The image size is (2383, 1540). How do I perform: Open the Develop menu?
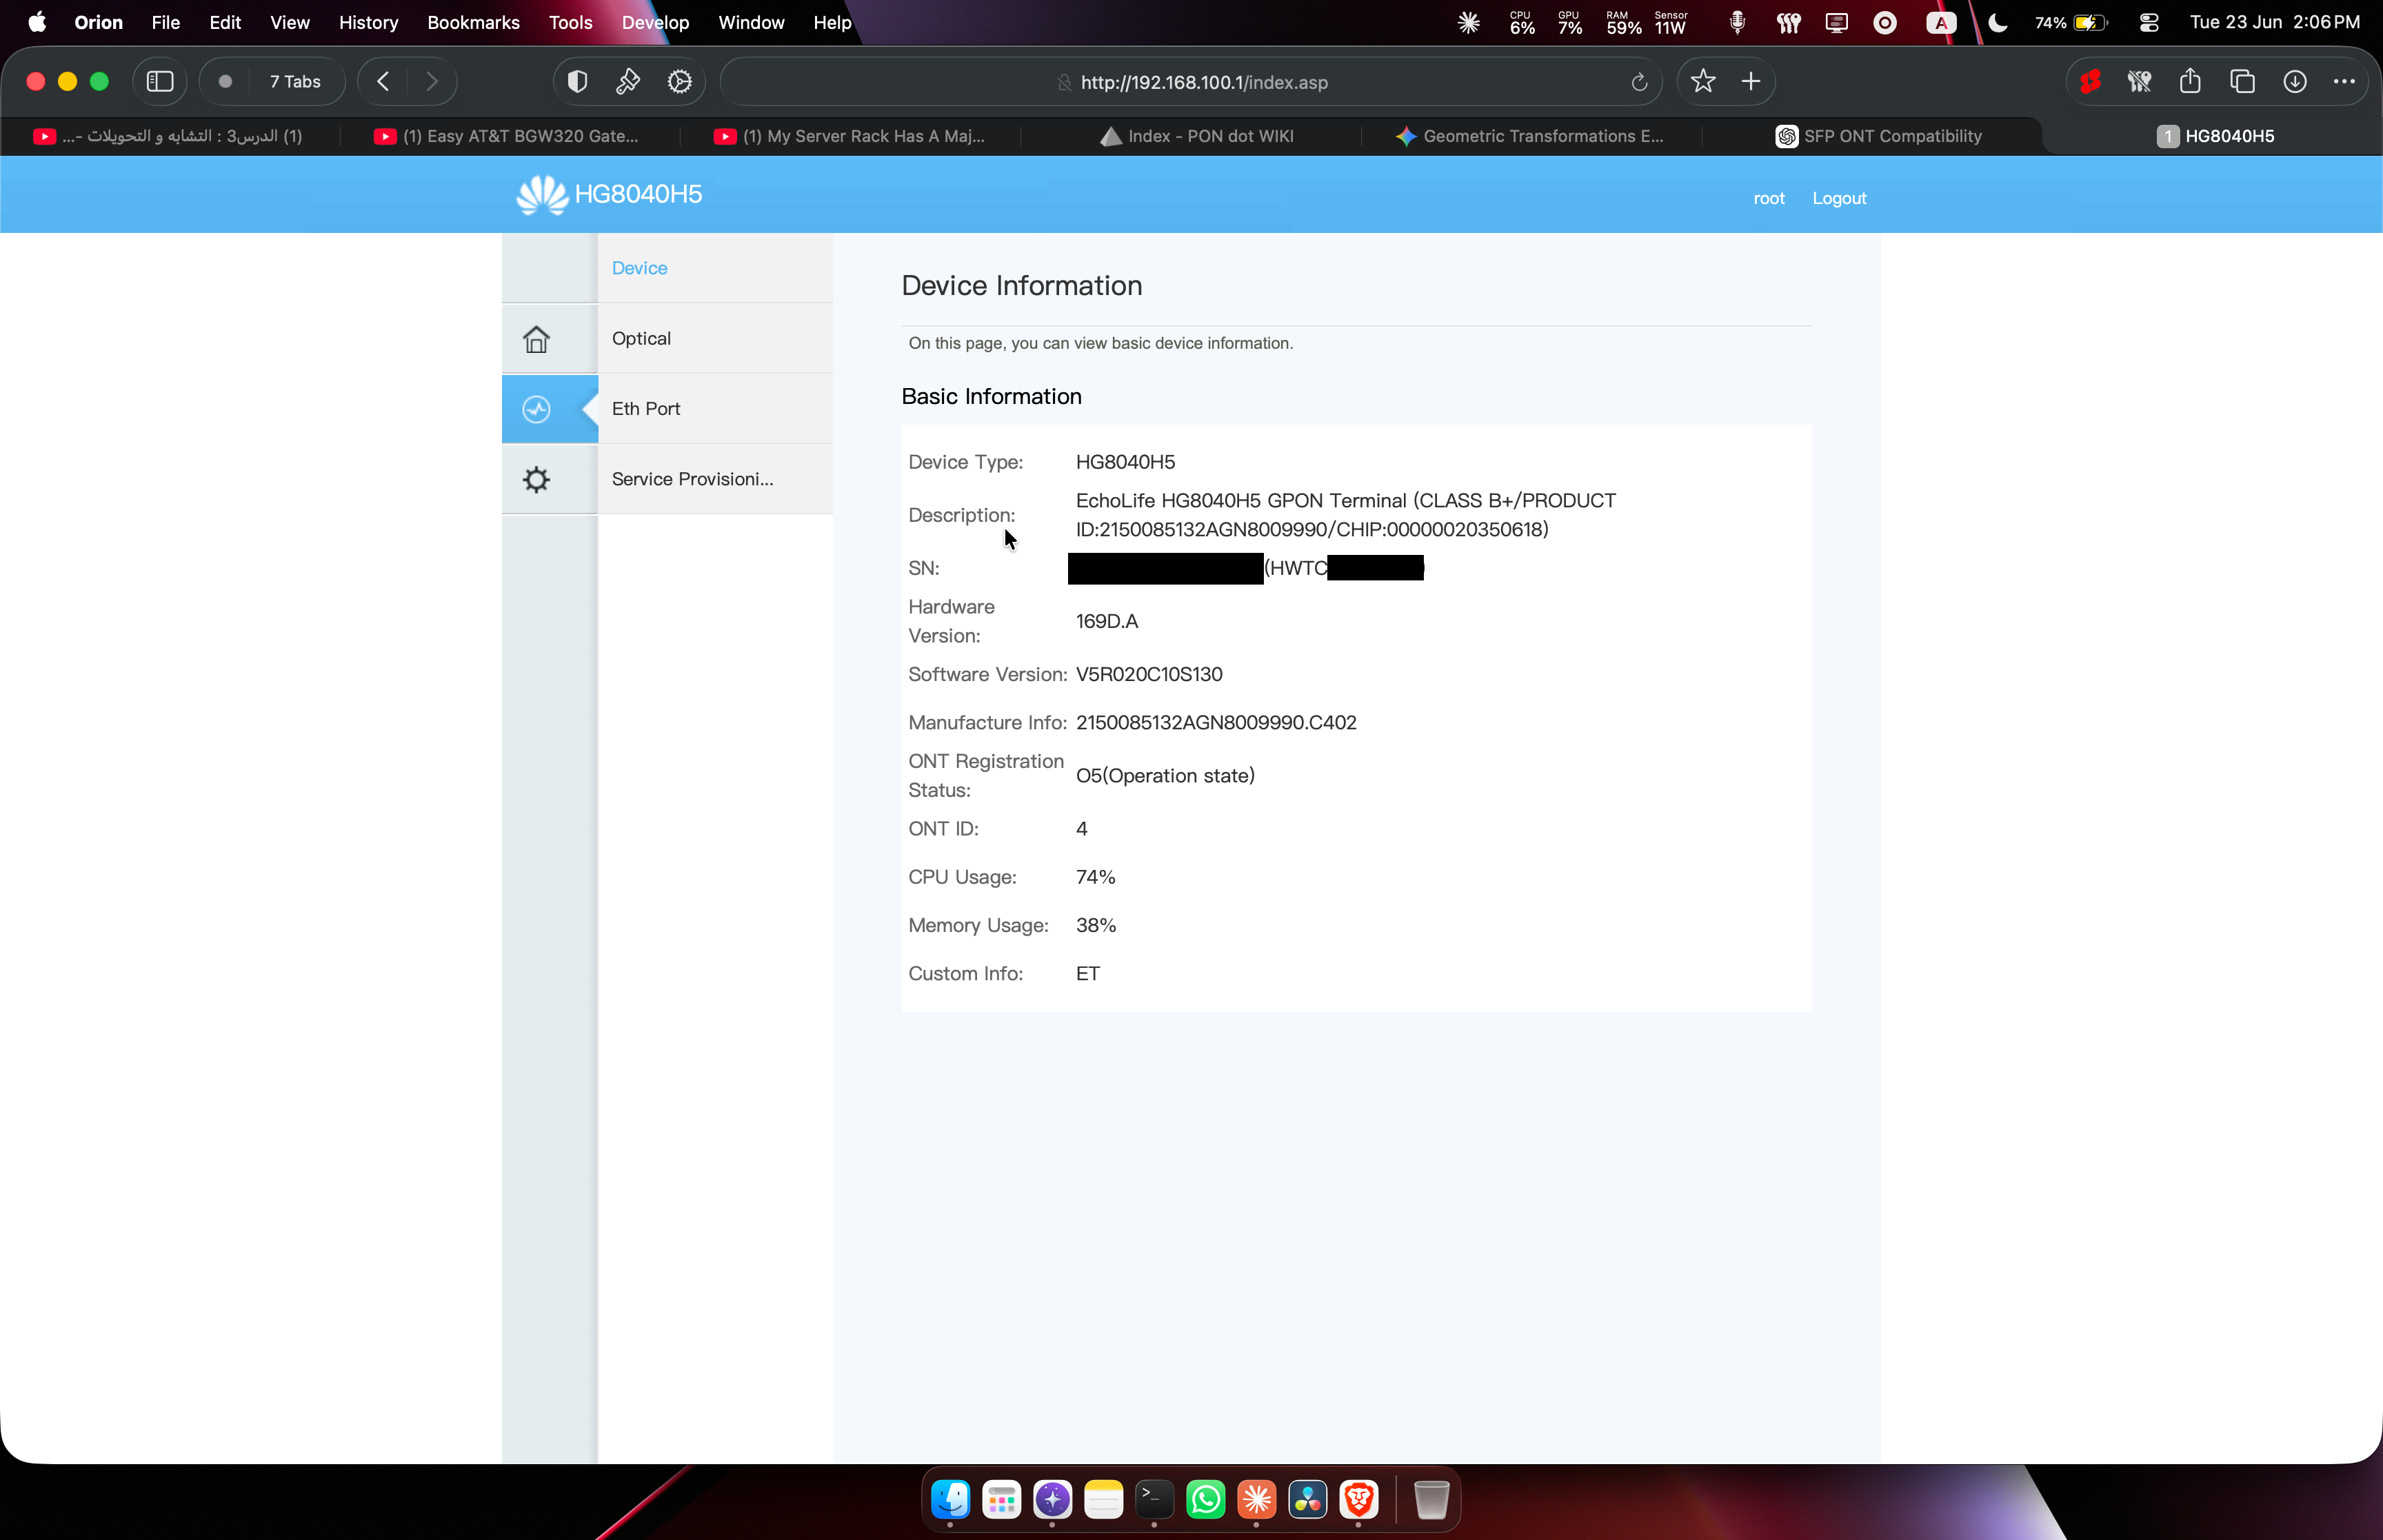tap(655, 23)
